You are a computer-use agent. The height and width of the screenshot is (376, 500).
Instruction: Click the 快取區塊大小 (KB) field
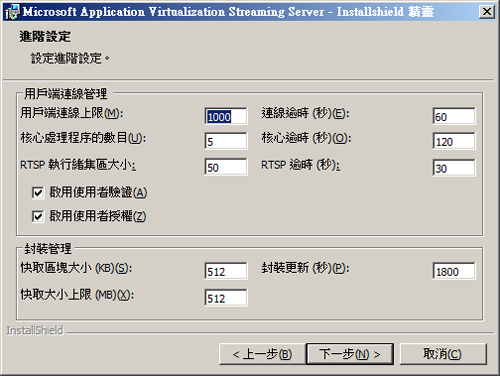(x=226, y=271)
